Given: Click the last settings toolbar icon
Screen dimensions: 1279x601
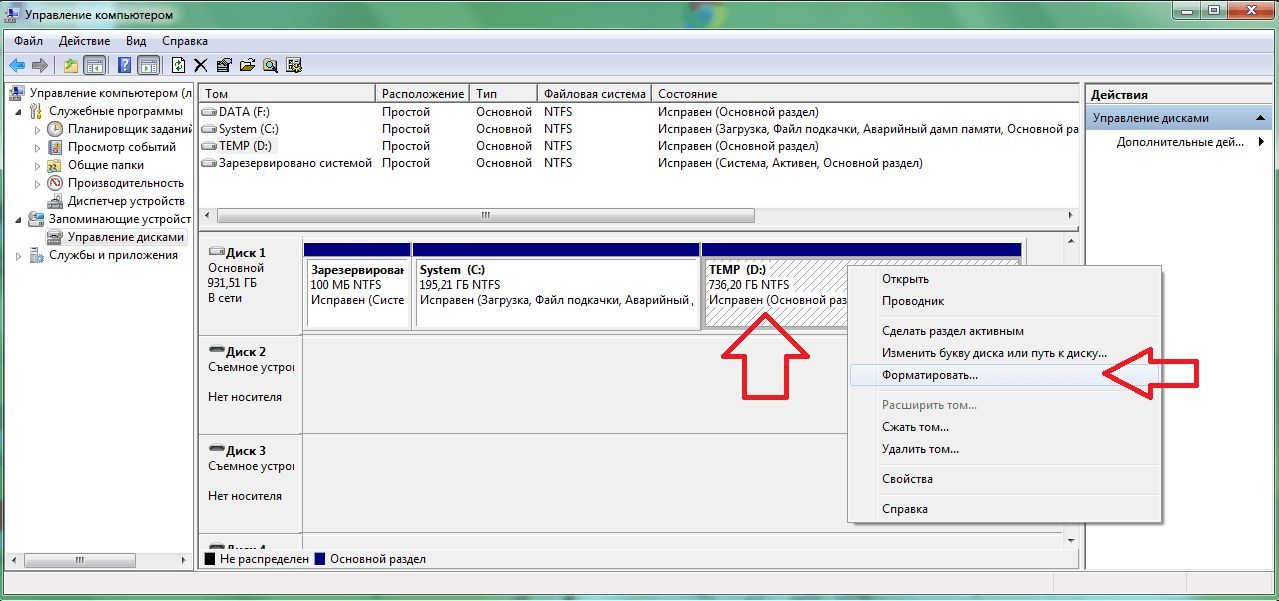Looking at the screenshot, I should tap(294, 65).
